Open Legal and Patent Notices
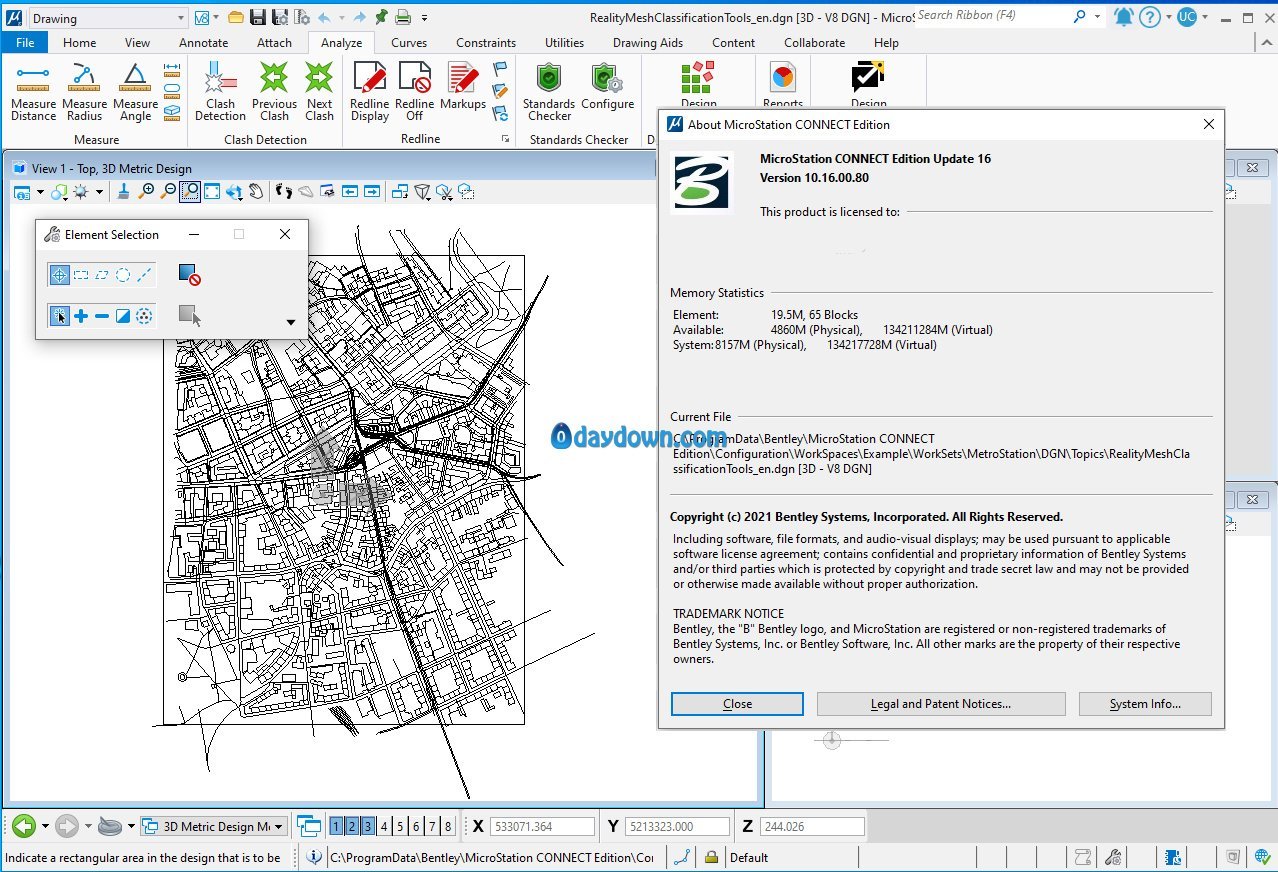Image resolution: width=1278 pixels, height=872 pixels. coord(941,704)
